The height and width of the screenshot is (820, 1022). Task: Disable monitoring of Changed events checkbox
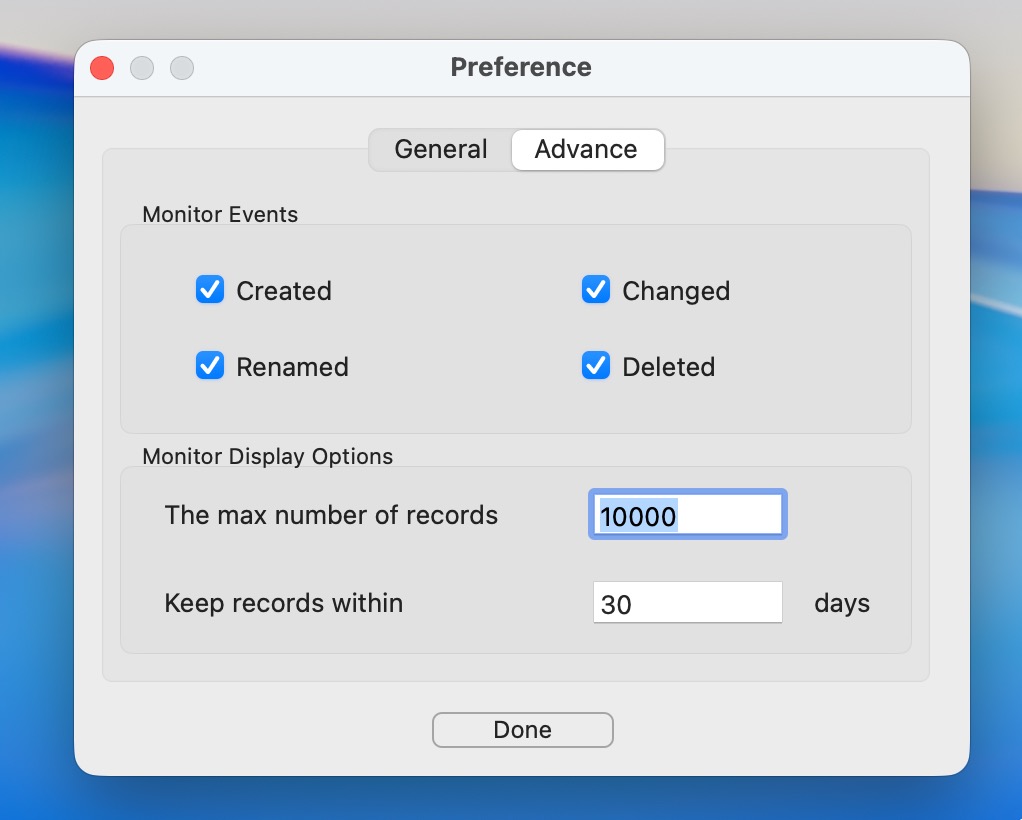pos(596,290)
